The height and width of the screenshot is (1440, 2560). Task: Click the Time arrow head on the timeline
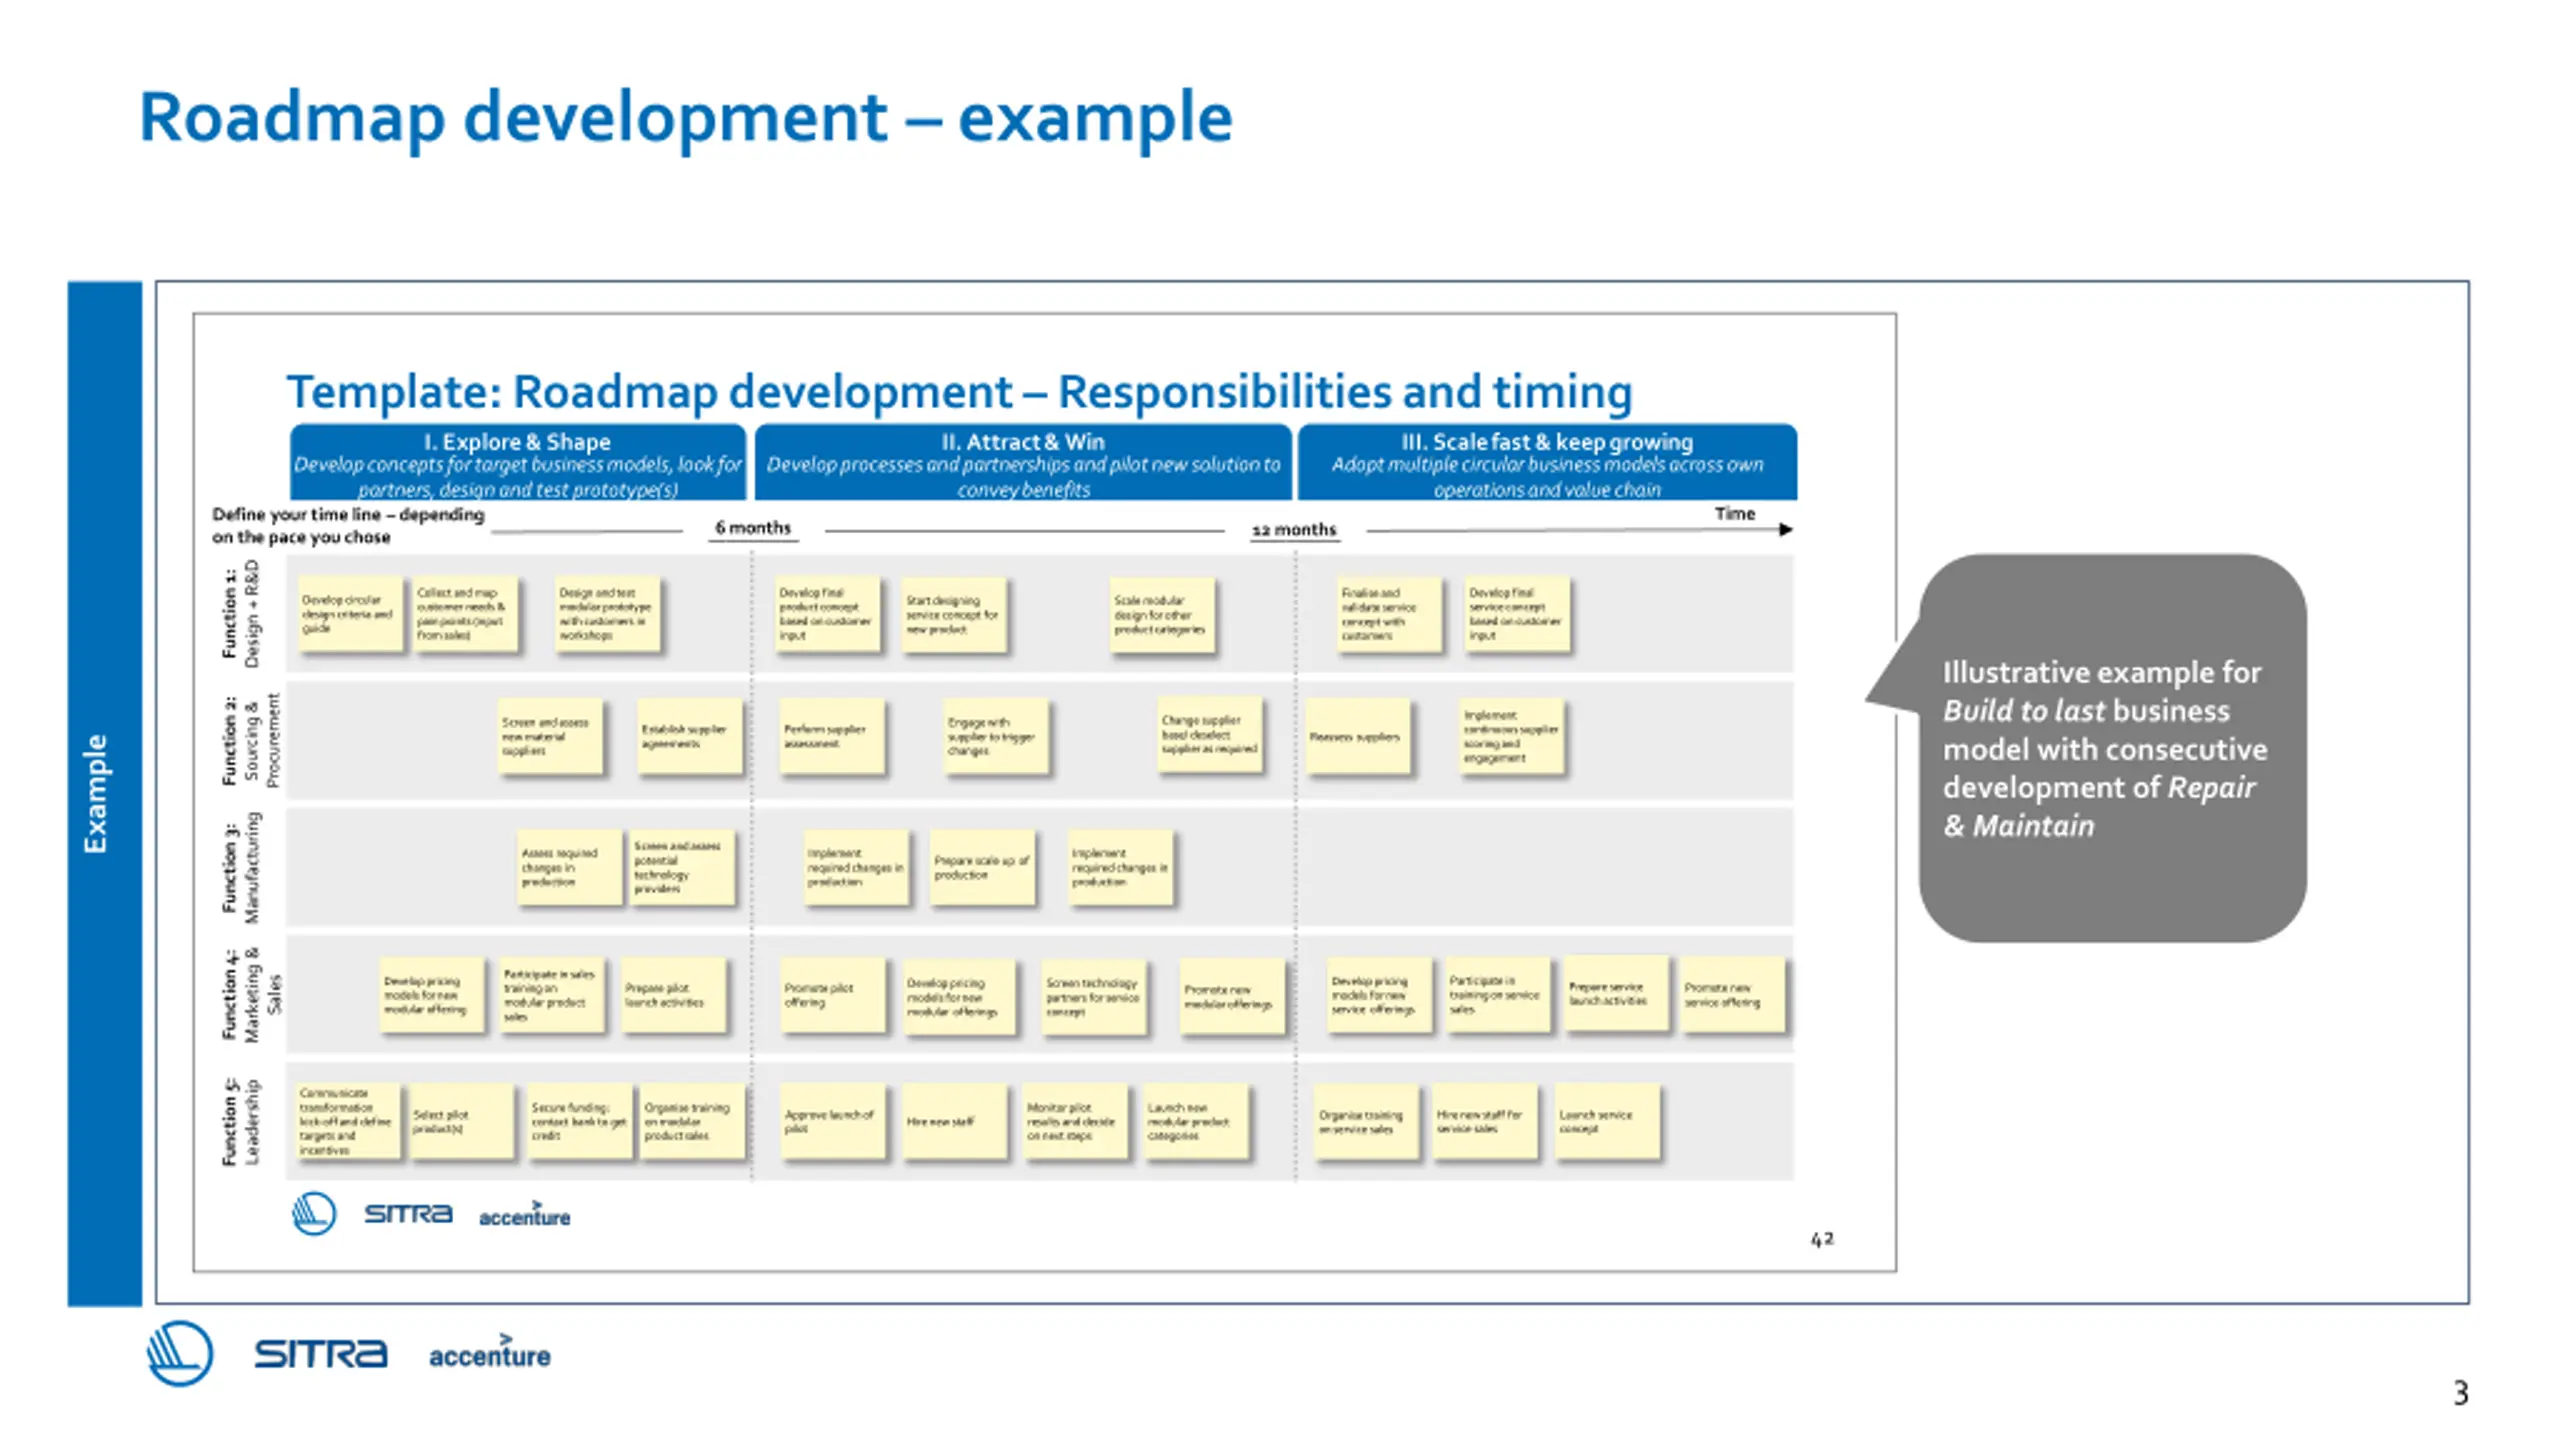[1786, 529]
